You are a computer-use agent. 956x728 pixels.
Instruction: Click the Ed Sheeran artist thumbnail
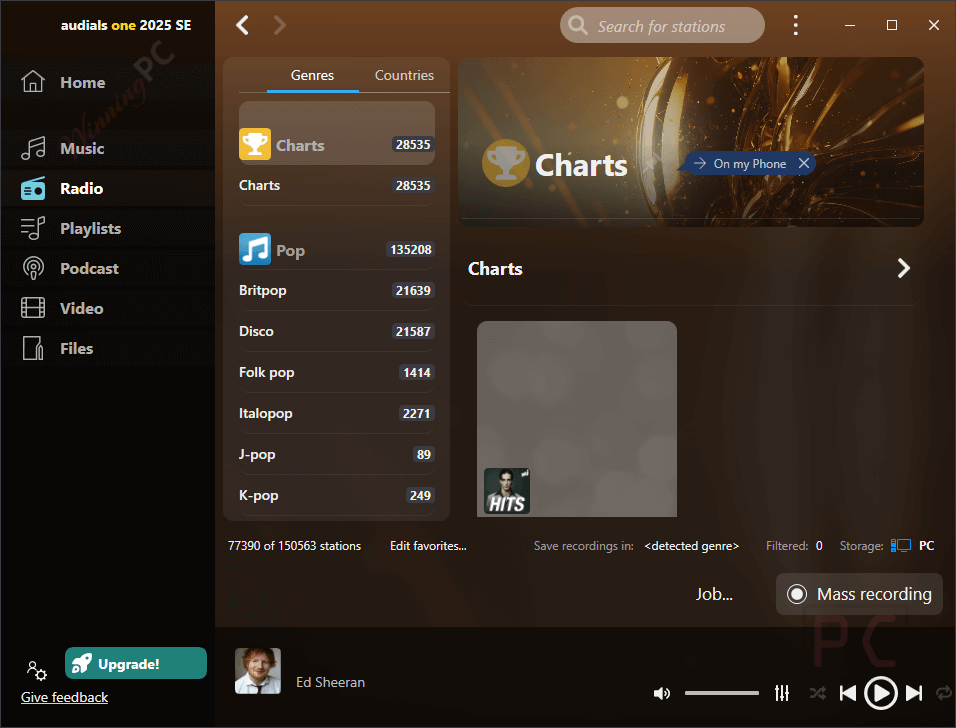click(258, 671)
